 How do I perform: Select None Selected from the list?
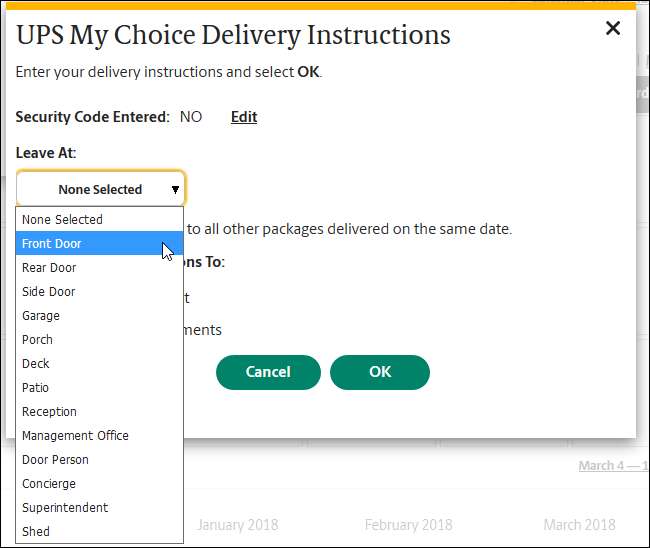[x=63, y=219]
